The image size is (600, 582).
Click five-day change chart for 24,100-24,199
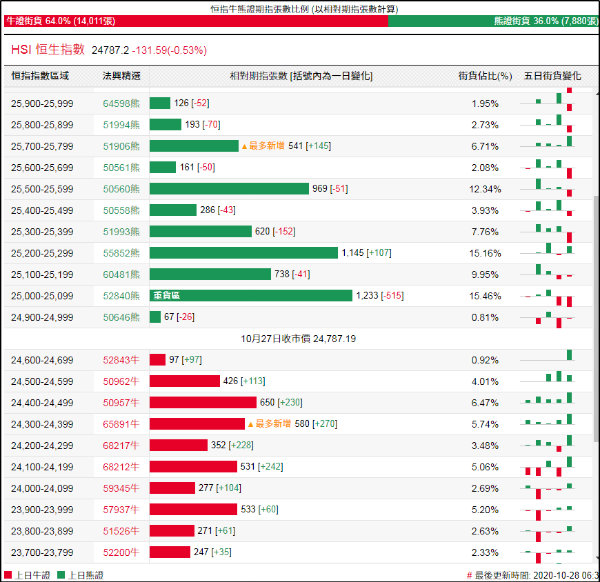click(x=547, y=467)
